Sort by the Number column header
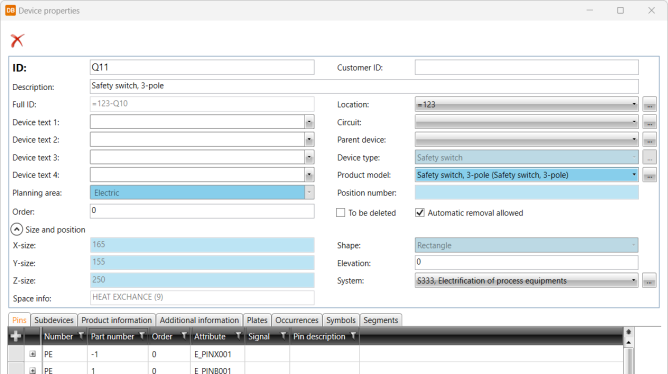The height and width of the screenshot is (374, 668). 58,336
